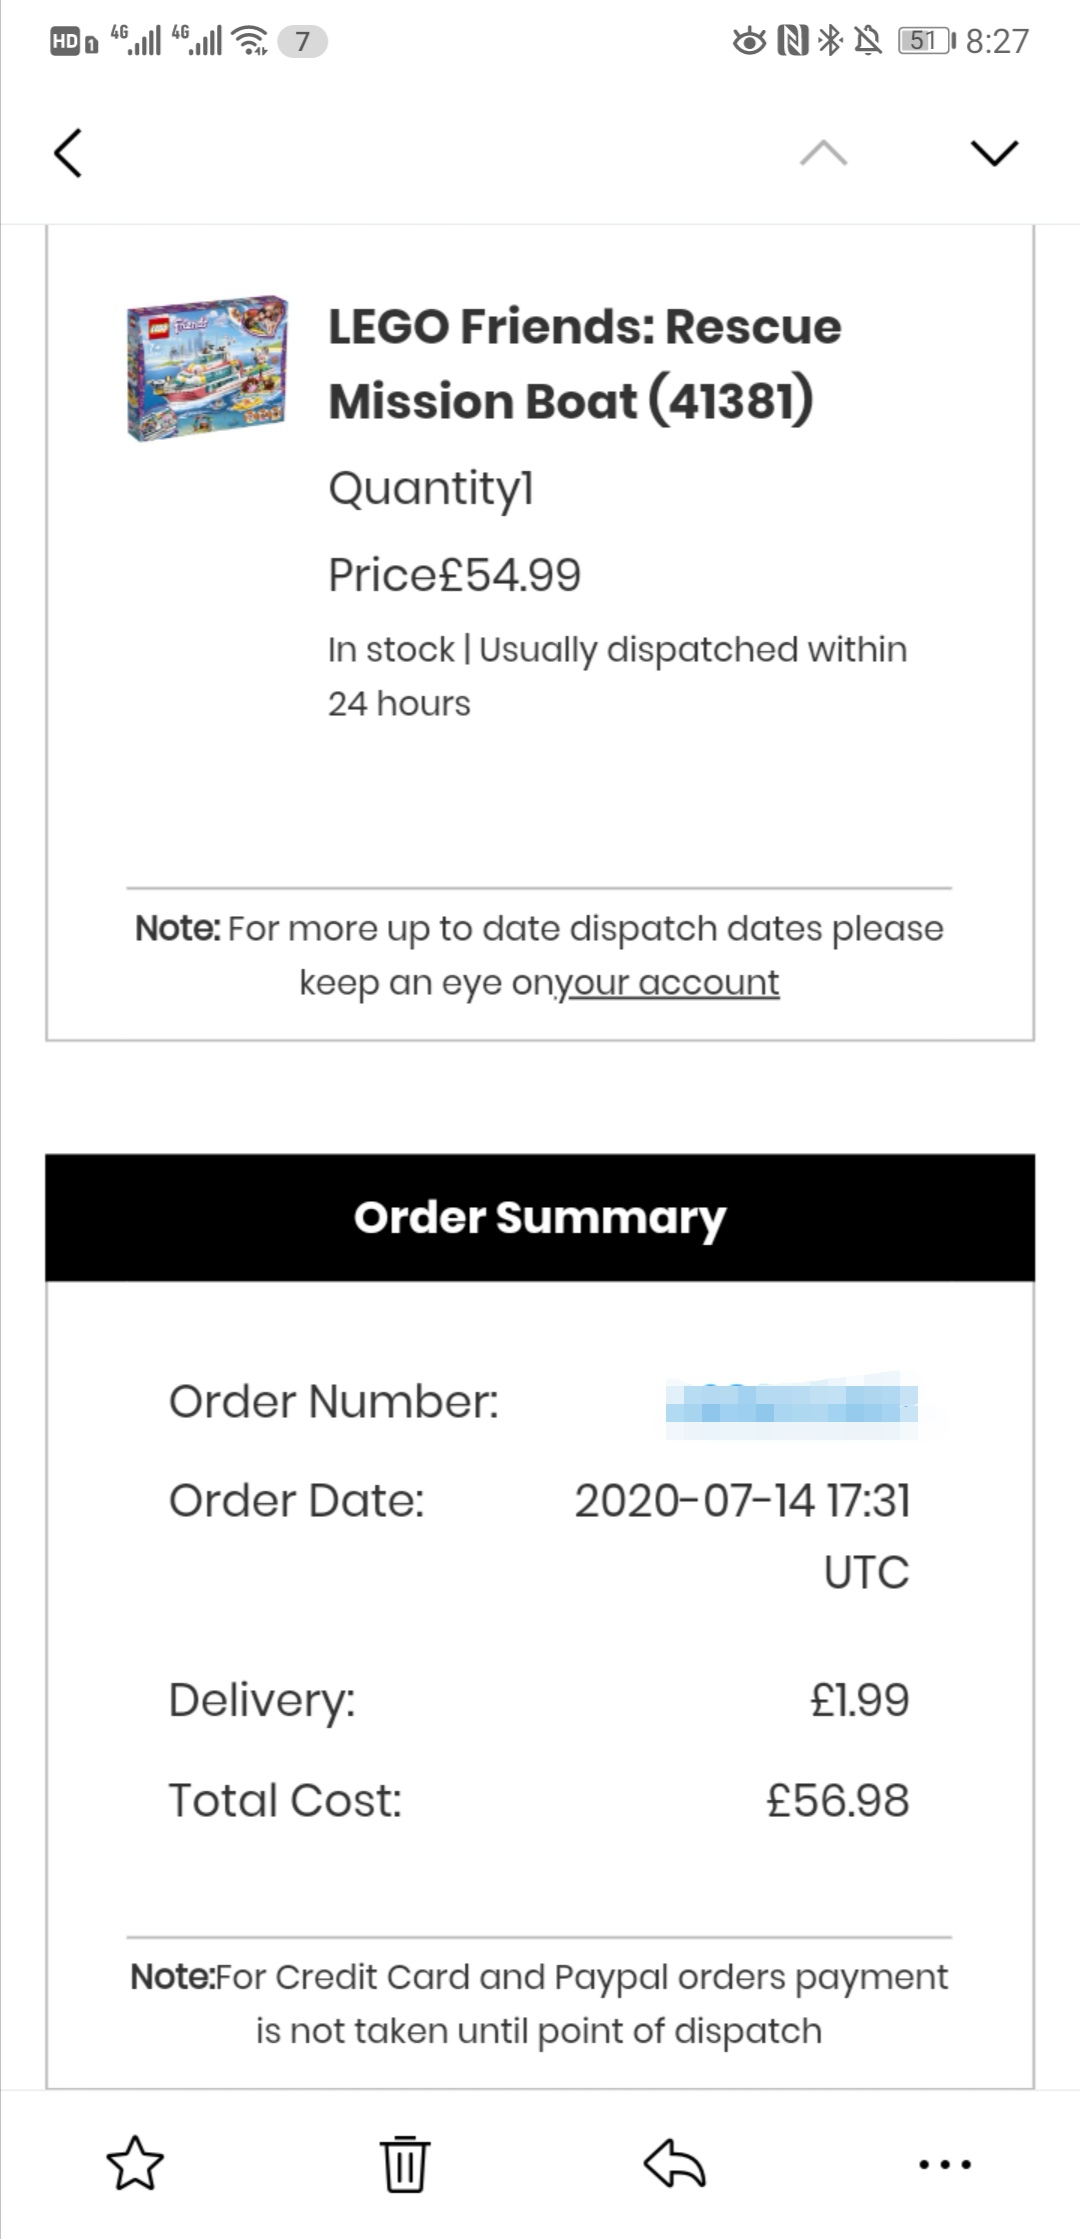Open LEGO Friends: Rescue Mission Boat title

point(585,364)
